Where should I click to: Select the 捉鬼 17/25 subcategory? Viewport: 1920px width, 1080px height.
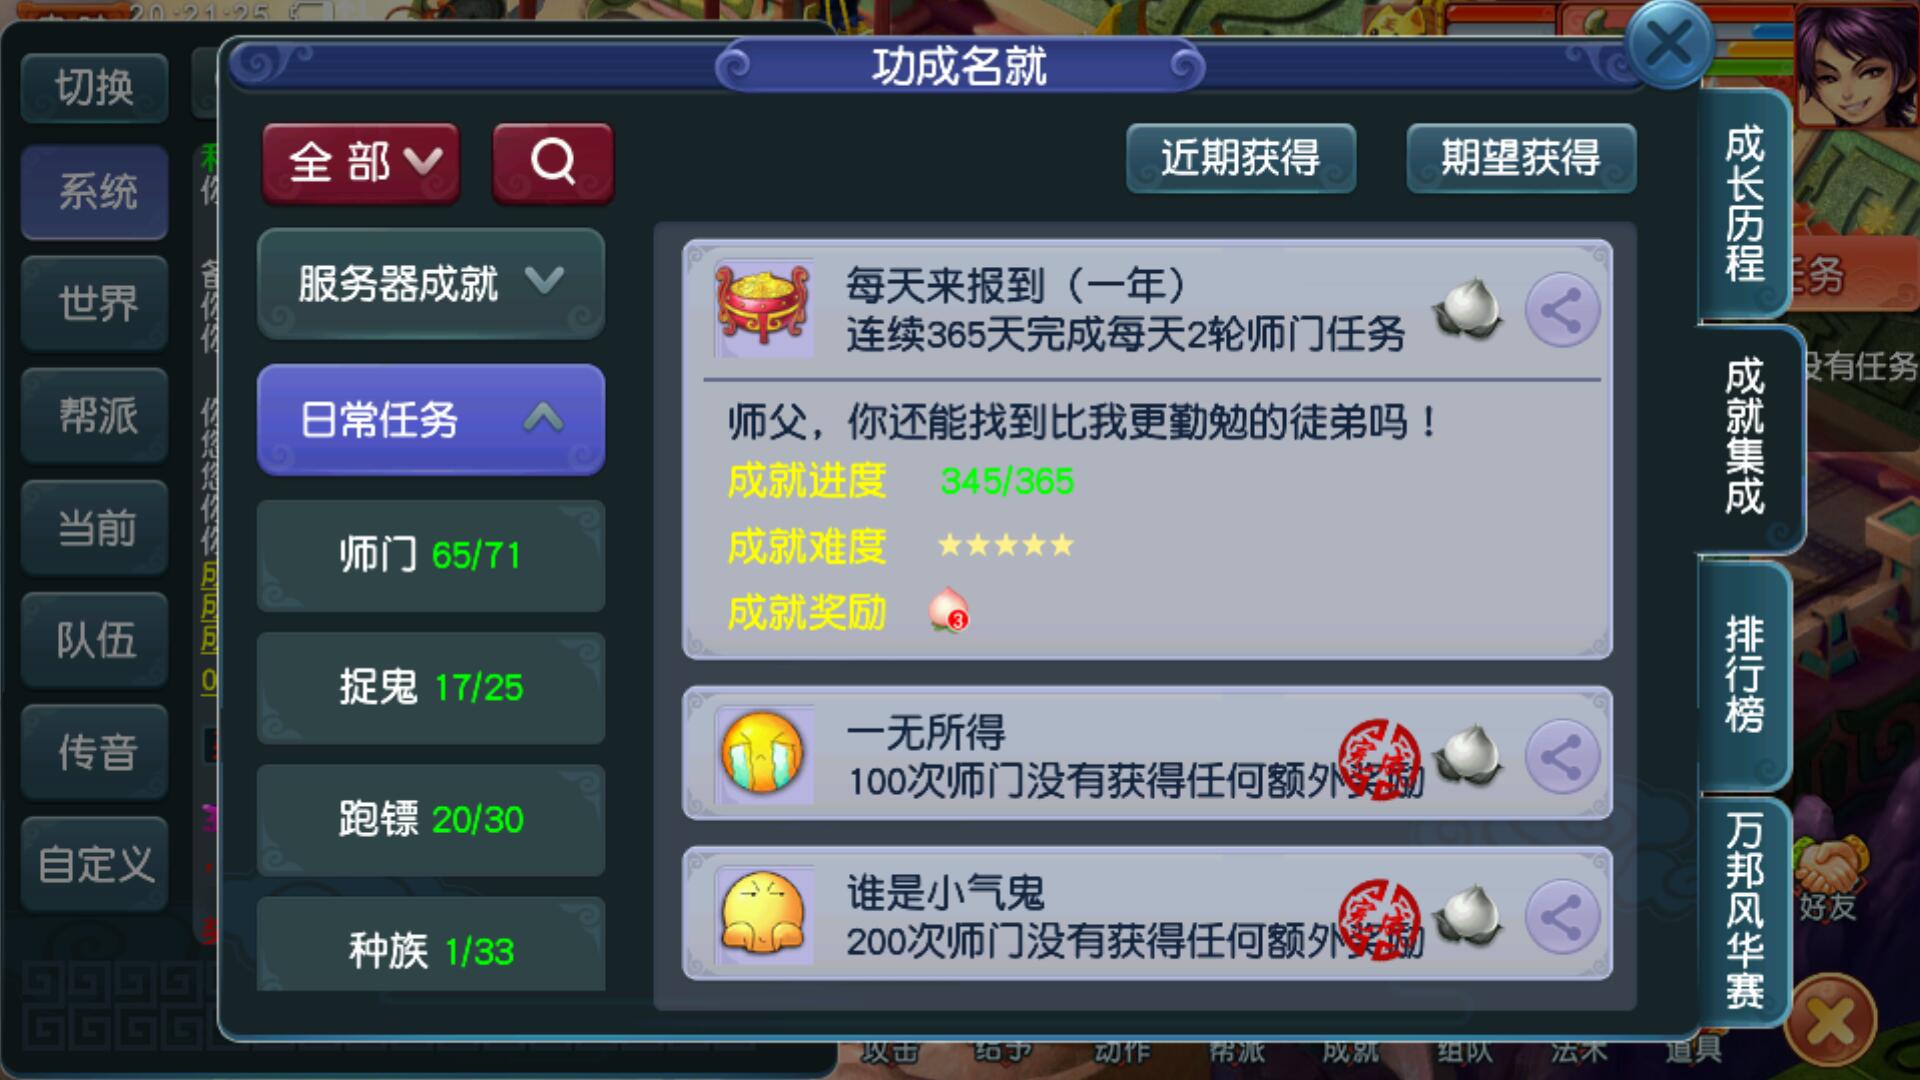click(431, 687)
